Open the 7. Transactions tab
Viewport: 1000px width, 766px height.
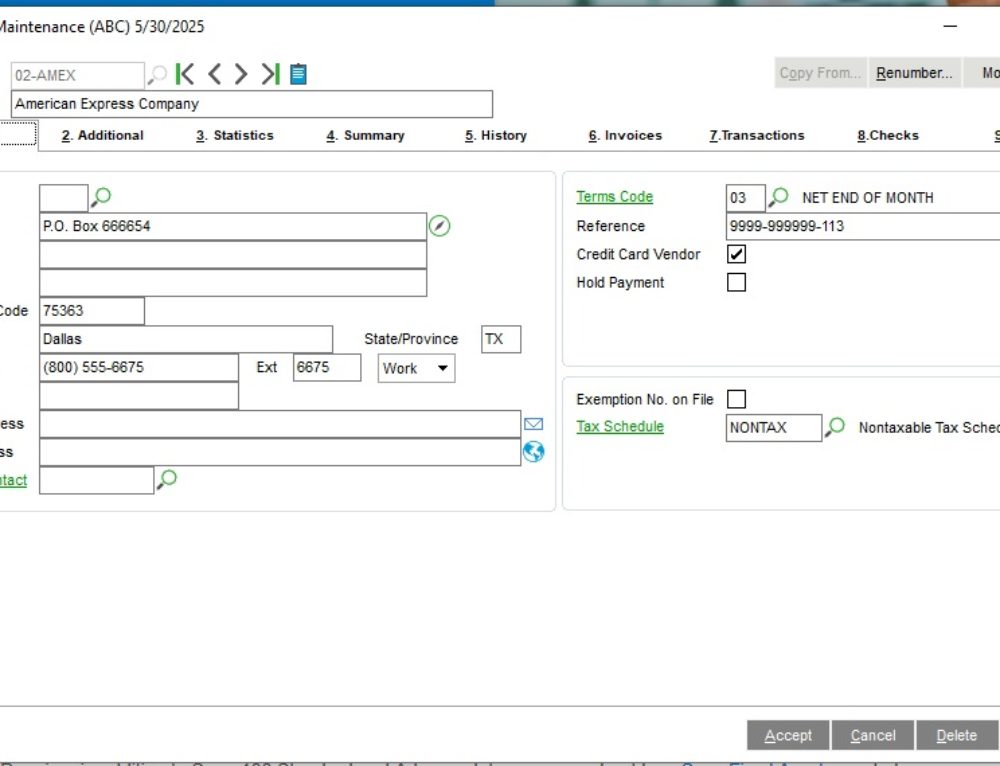pyautogui.click(x=757, y=135)
